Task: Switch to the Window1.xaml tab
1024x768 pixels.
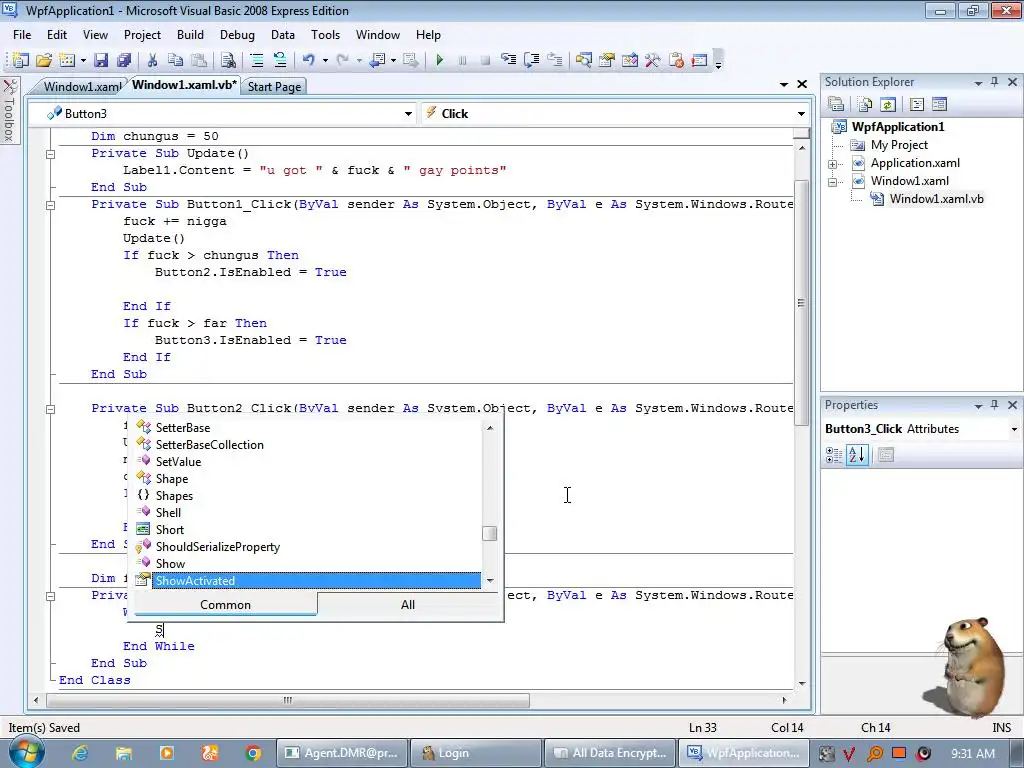Action: pyautogui.click(x=82, y=86)
